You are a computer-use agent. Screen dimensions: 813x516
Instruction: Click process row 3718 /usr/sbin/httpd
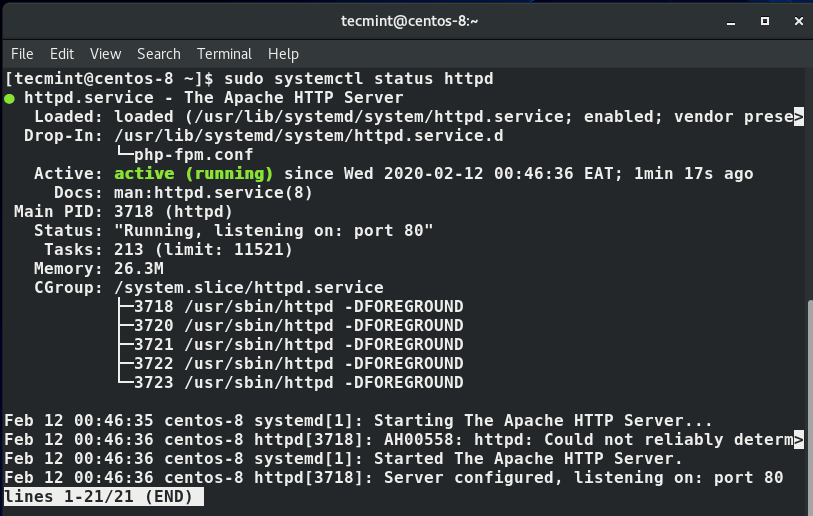coord(298,306)
